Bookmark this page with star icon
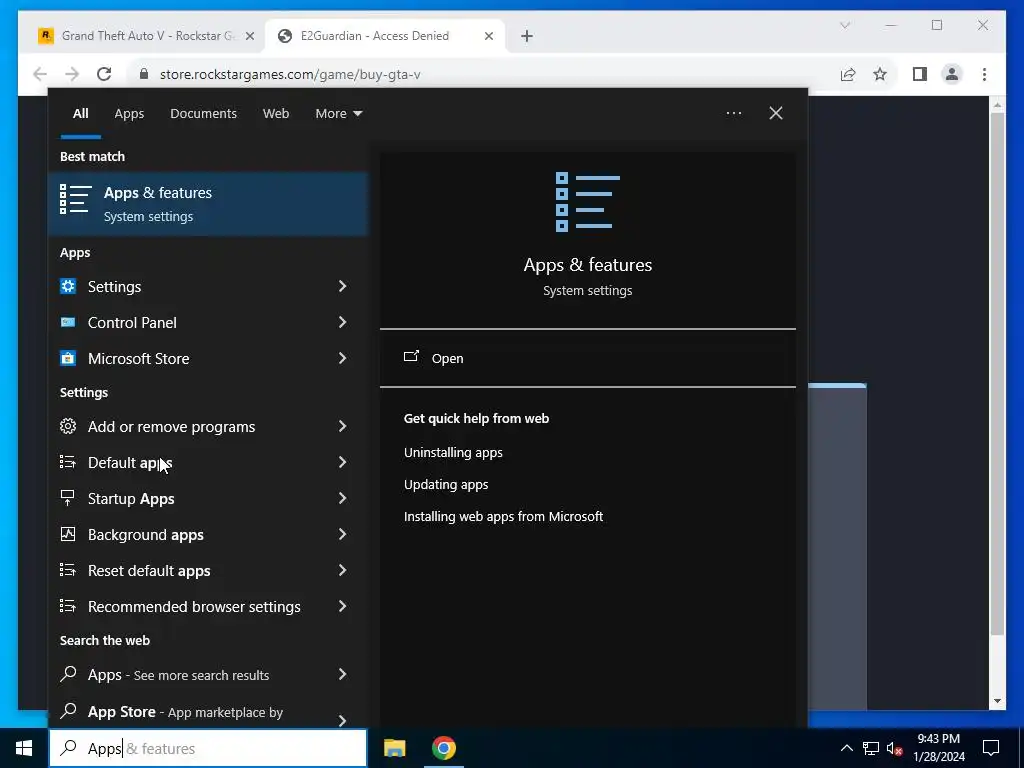The image size is (1024, 768). (x=880, y=74)
